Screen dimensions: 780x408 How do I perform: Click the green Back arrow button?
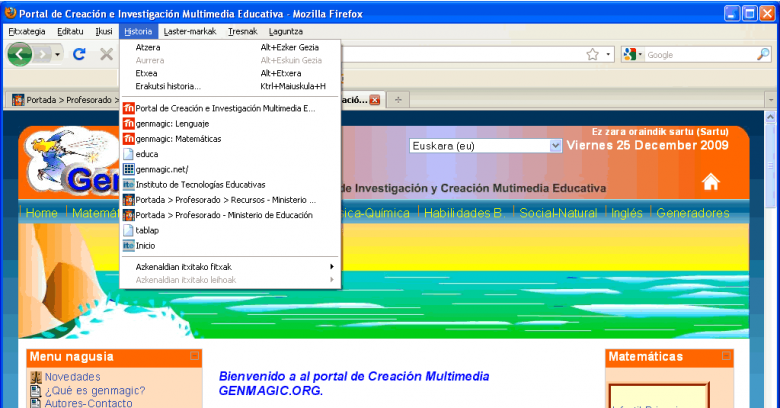click(x=20, y=54)
